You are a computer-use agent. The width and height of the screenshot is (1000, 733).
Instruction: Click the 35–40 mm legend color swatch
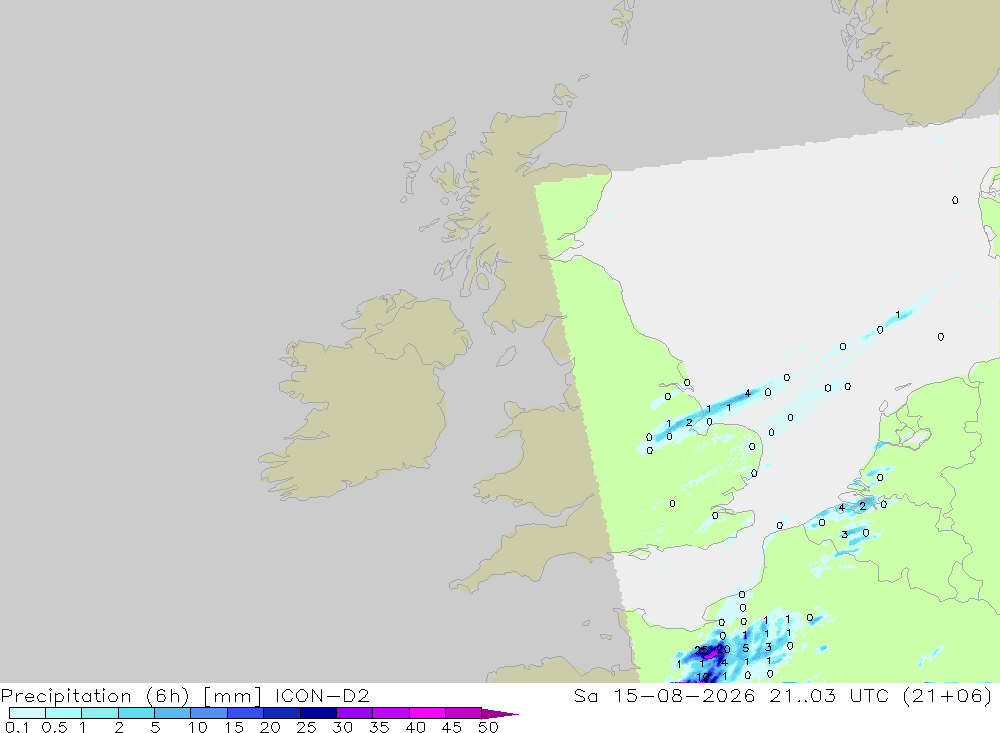391,713
